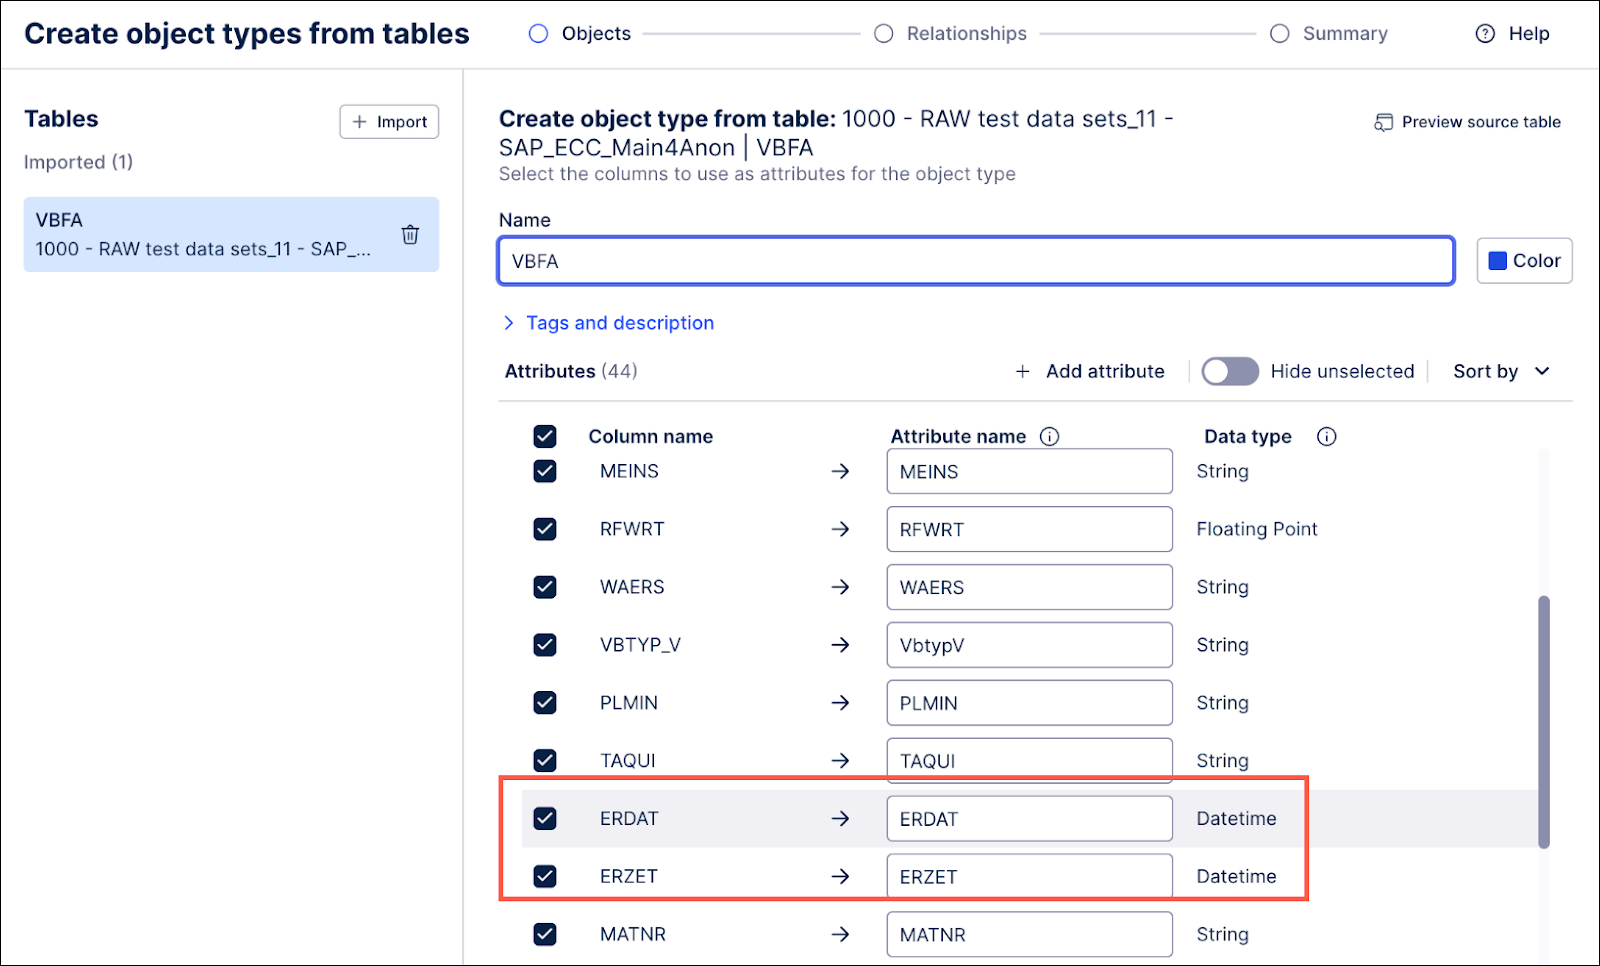Click the arrow icon in the MATNR row
Screen dimensions: 1600x966
[x=840, y=935]
